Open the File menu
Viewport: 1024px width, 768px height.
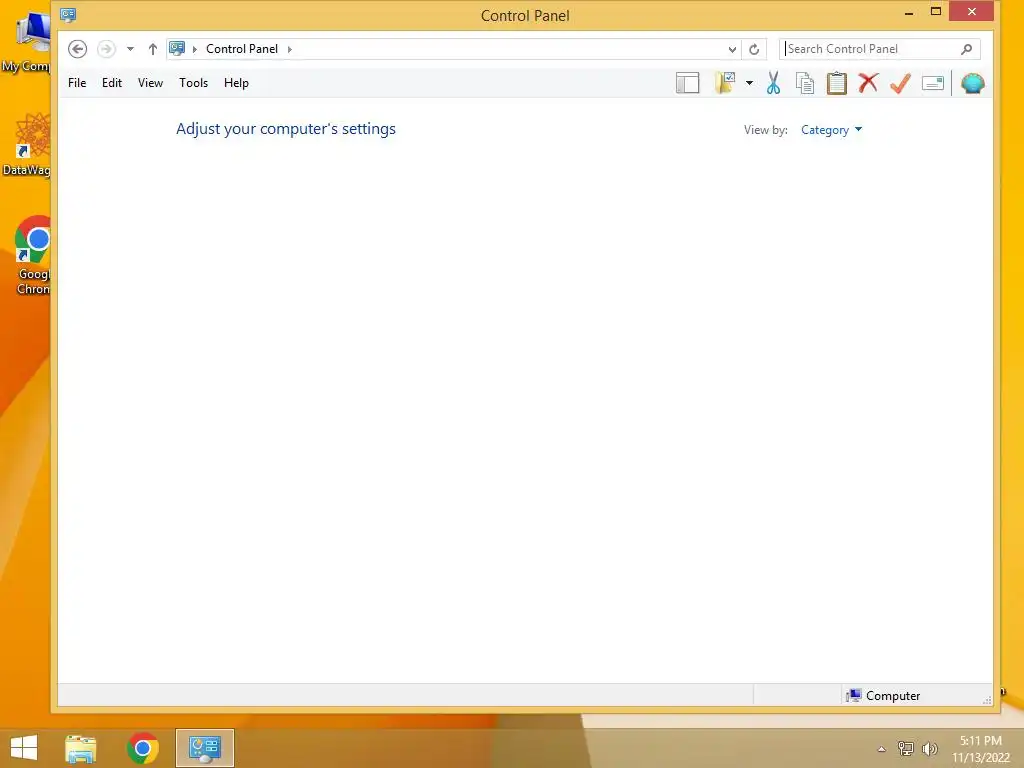point(77,83)
